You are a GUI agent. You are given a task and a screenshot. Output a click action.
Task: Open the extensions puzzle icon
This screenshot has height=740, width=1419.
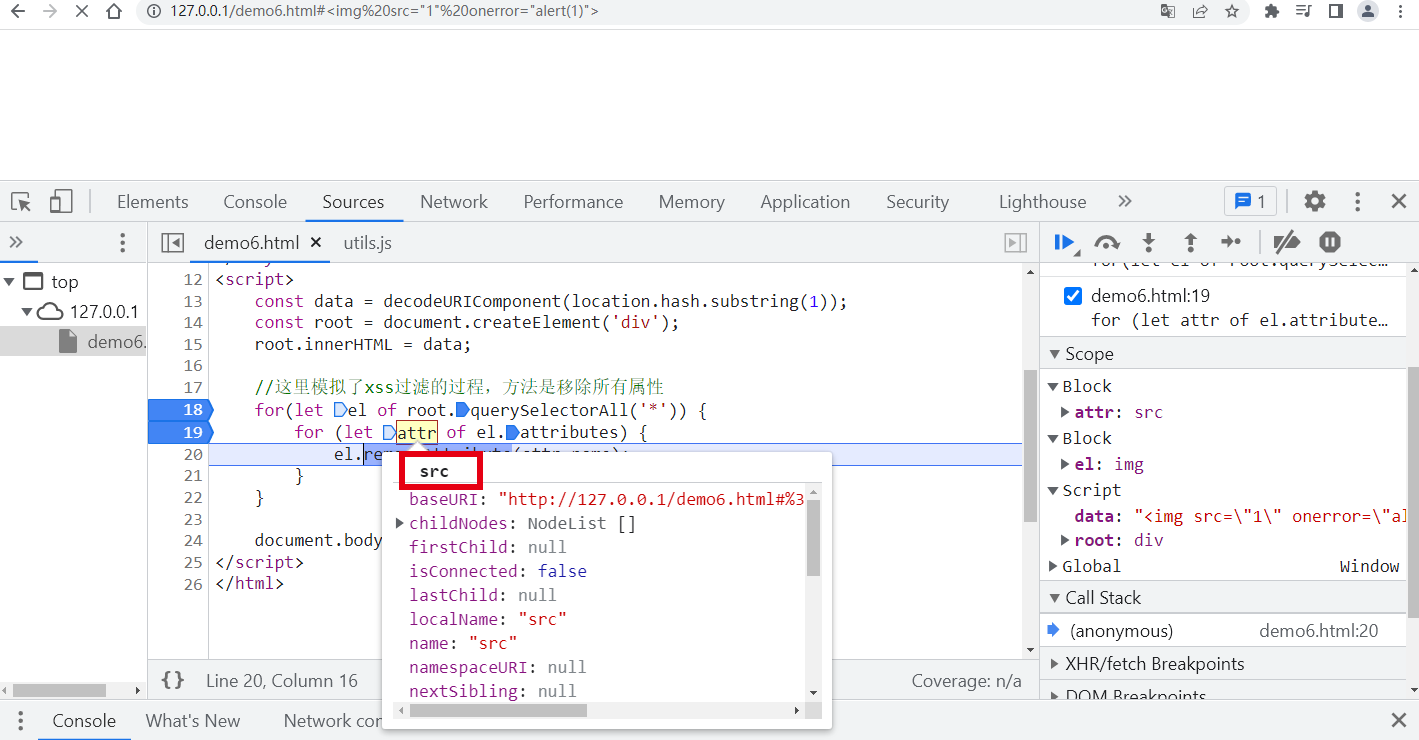1272,12
